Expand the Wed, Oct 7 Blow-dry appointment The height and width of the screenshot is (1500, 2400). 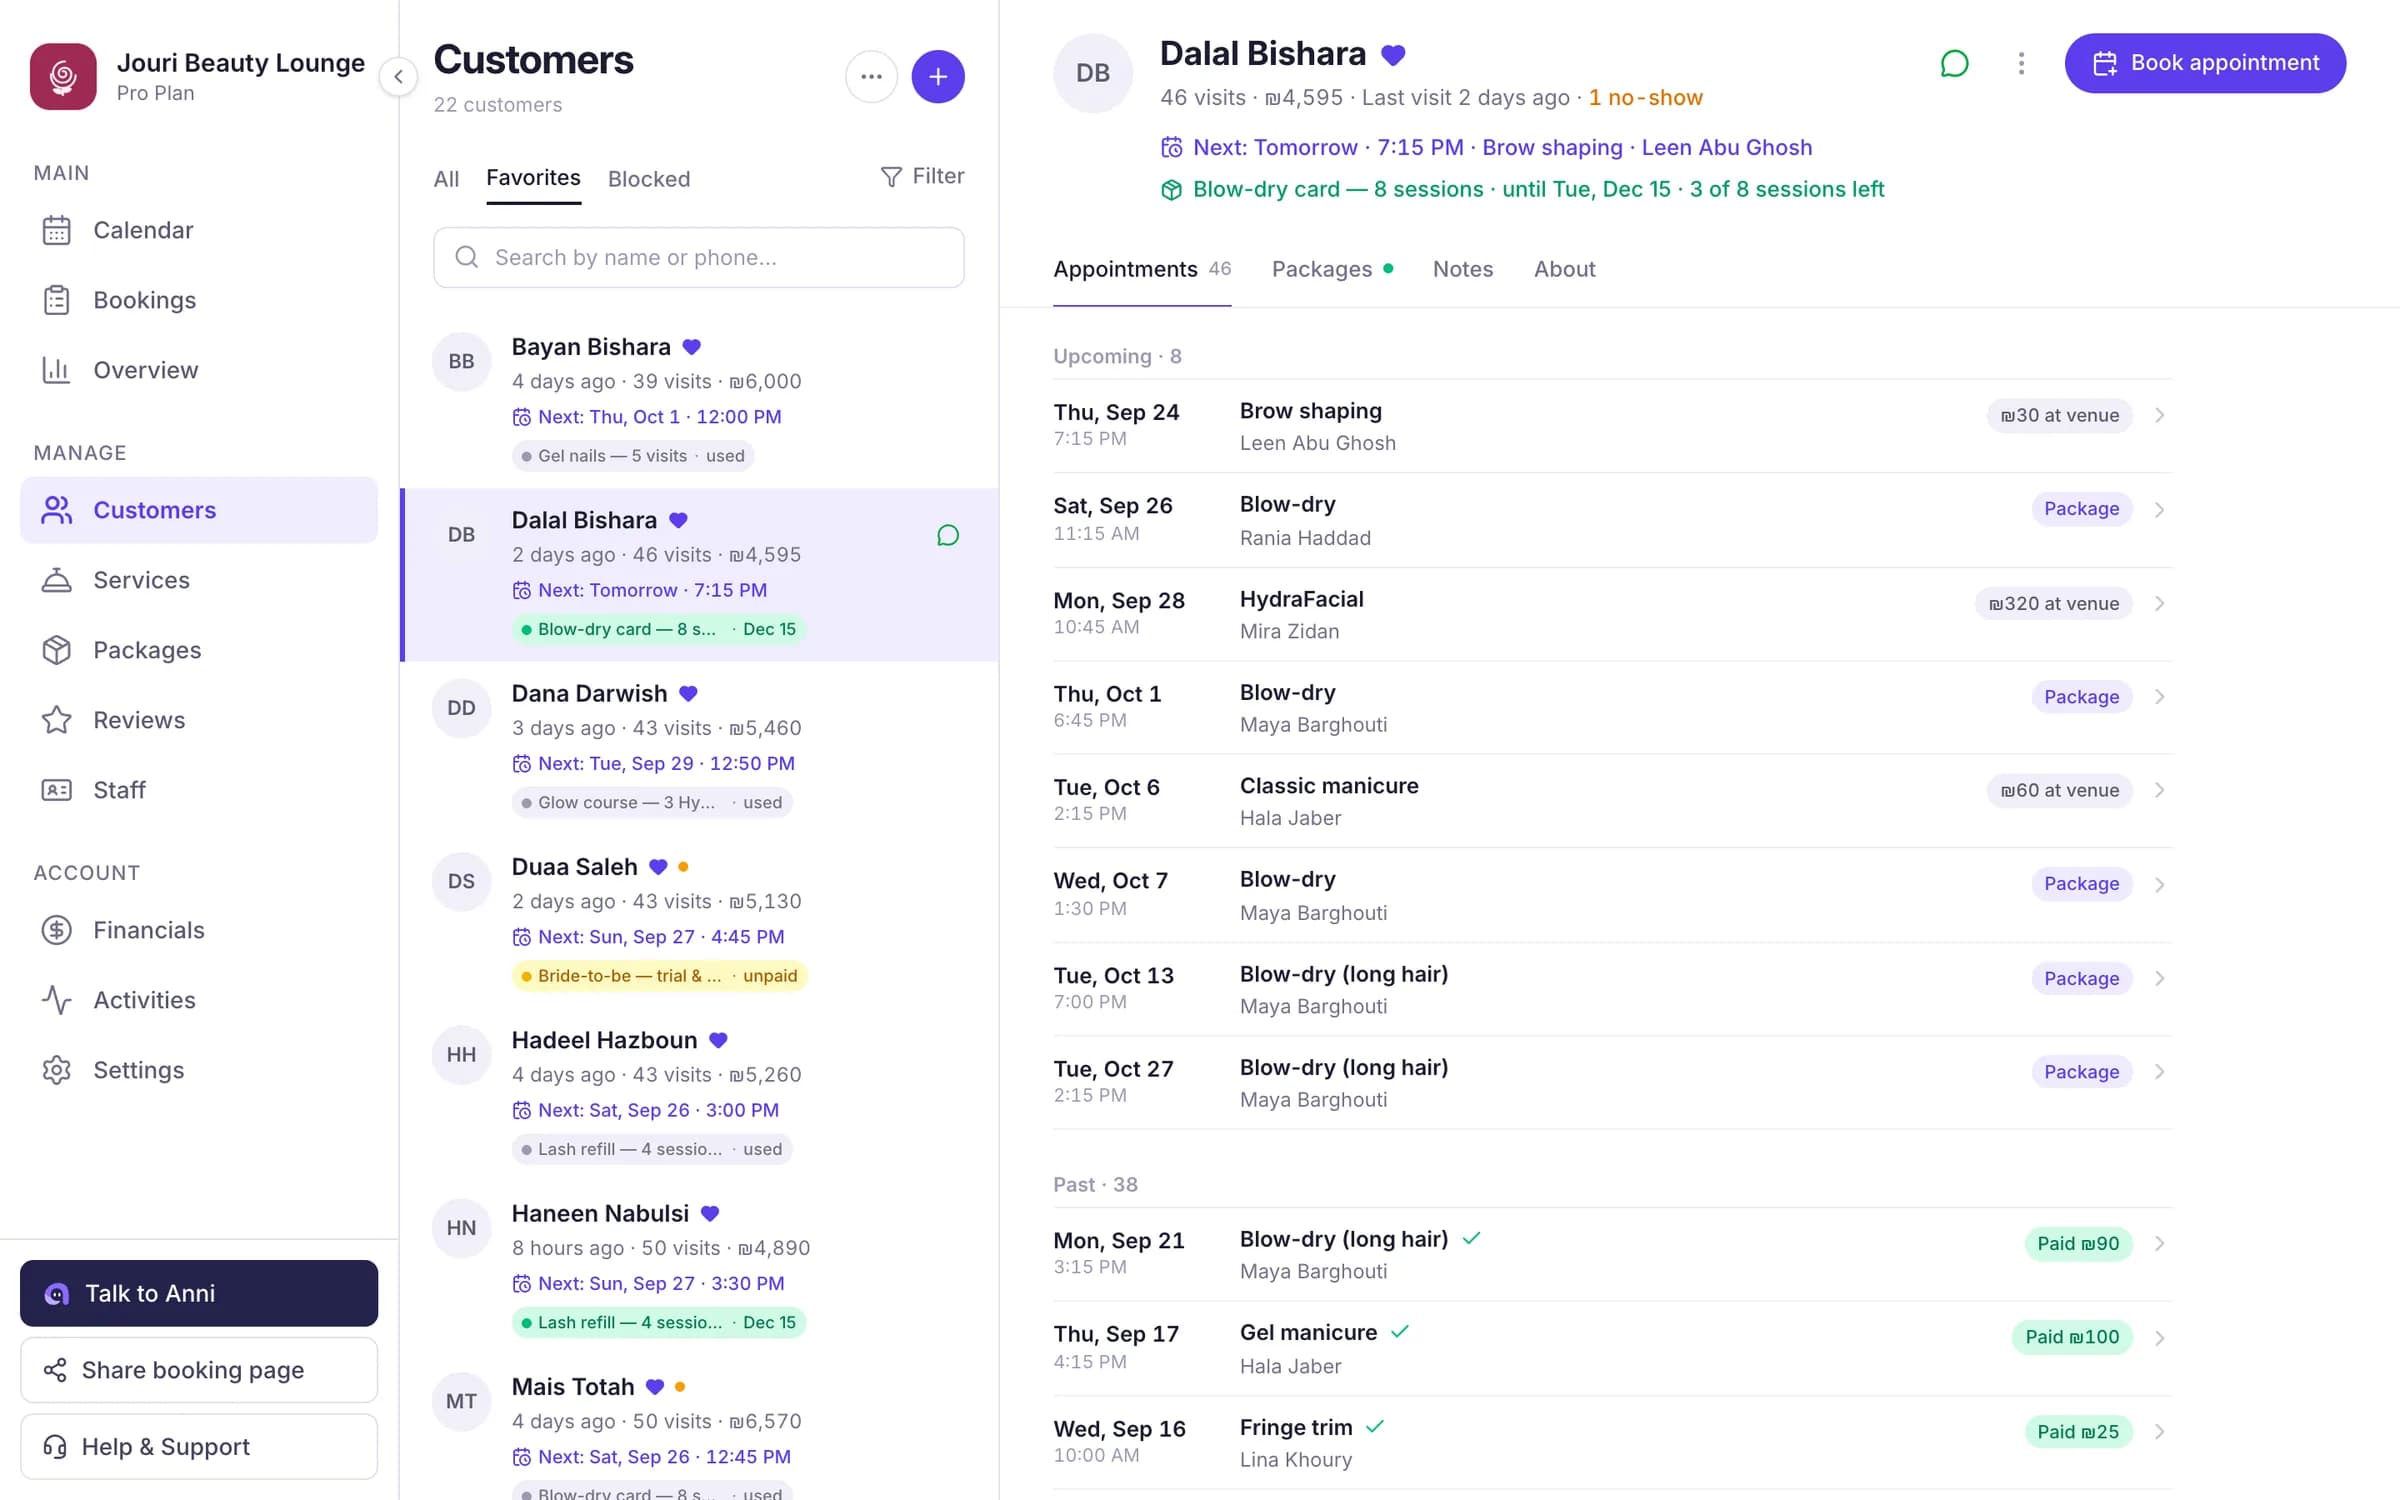coord(1613,895)
